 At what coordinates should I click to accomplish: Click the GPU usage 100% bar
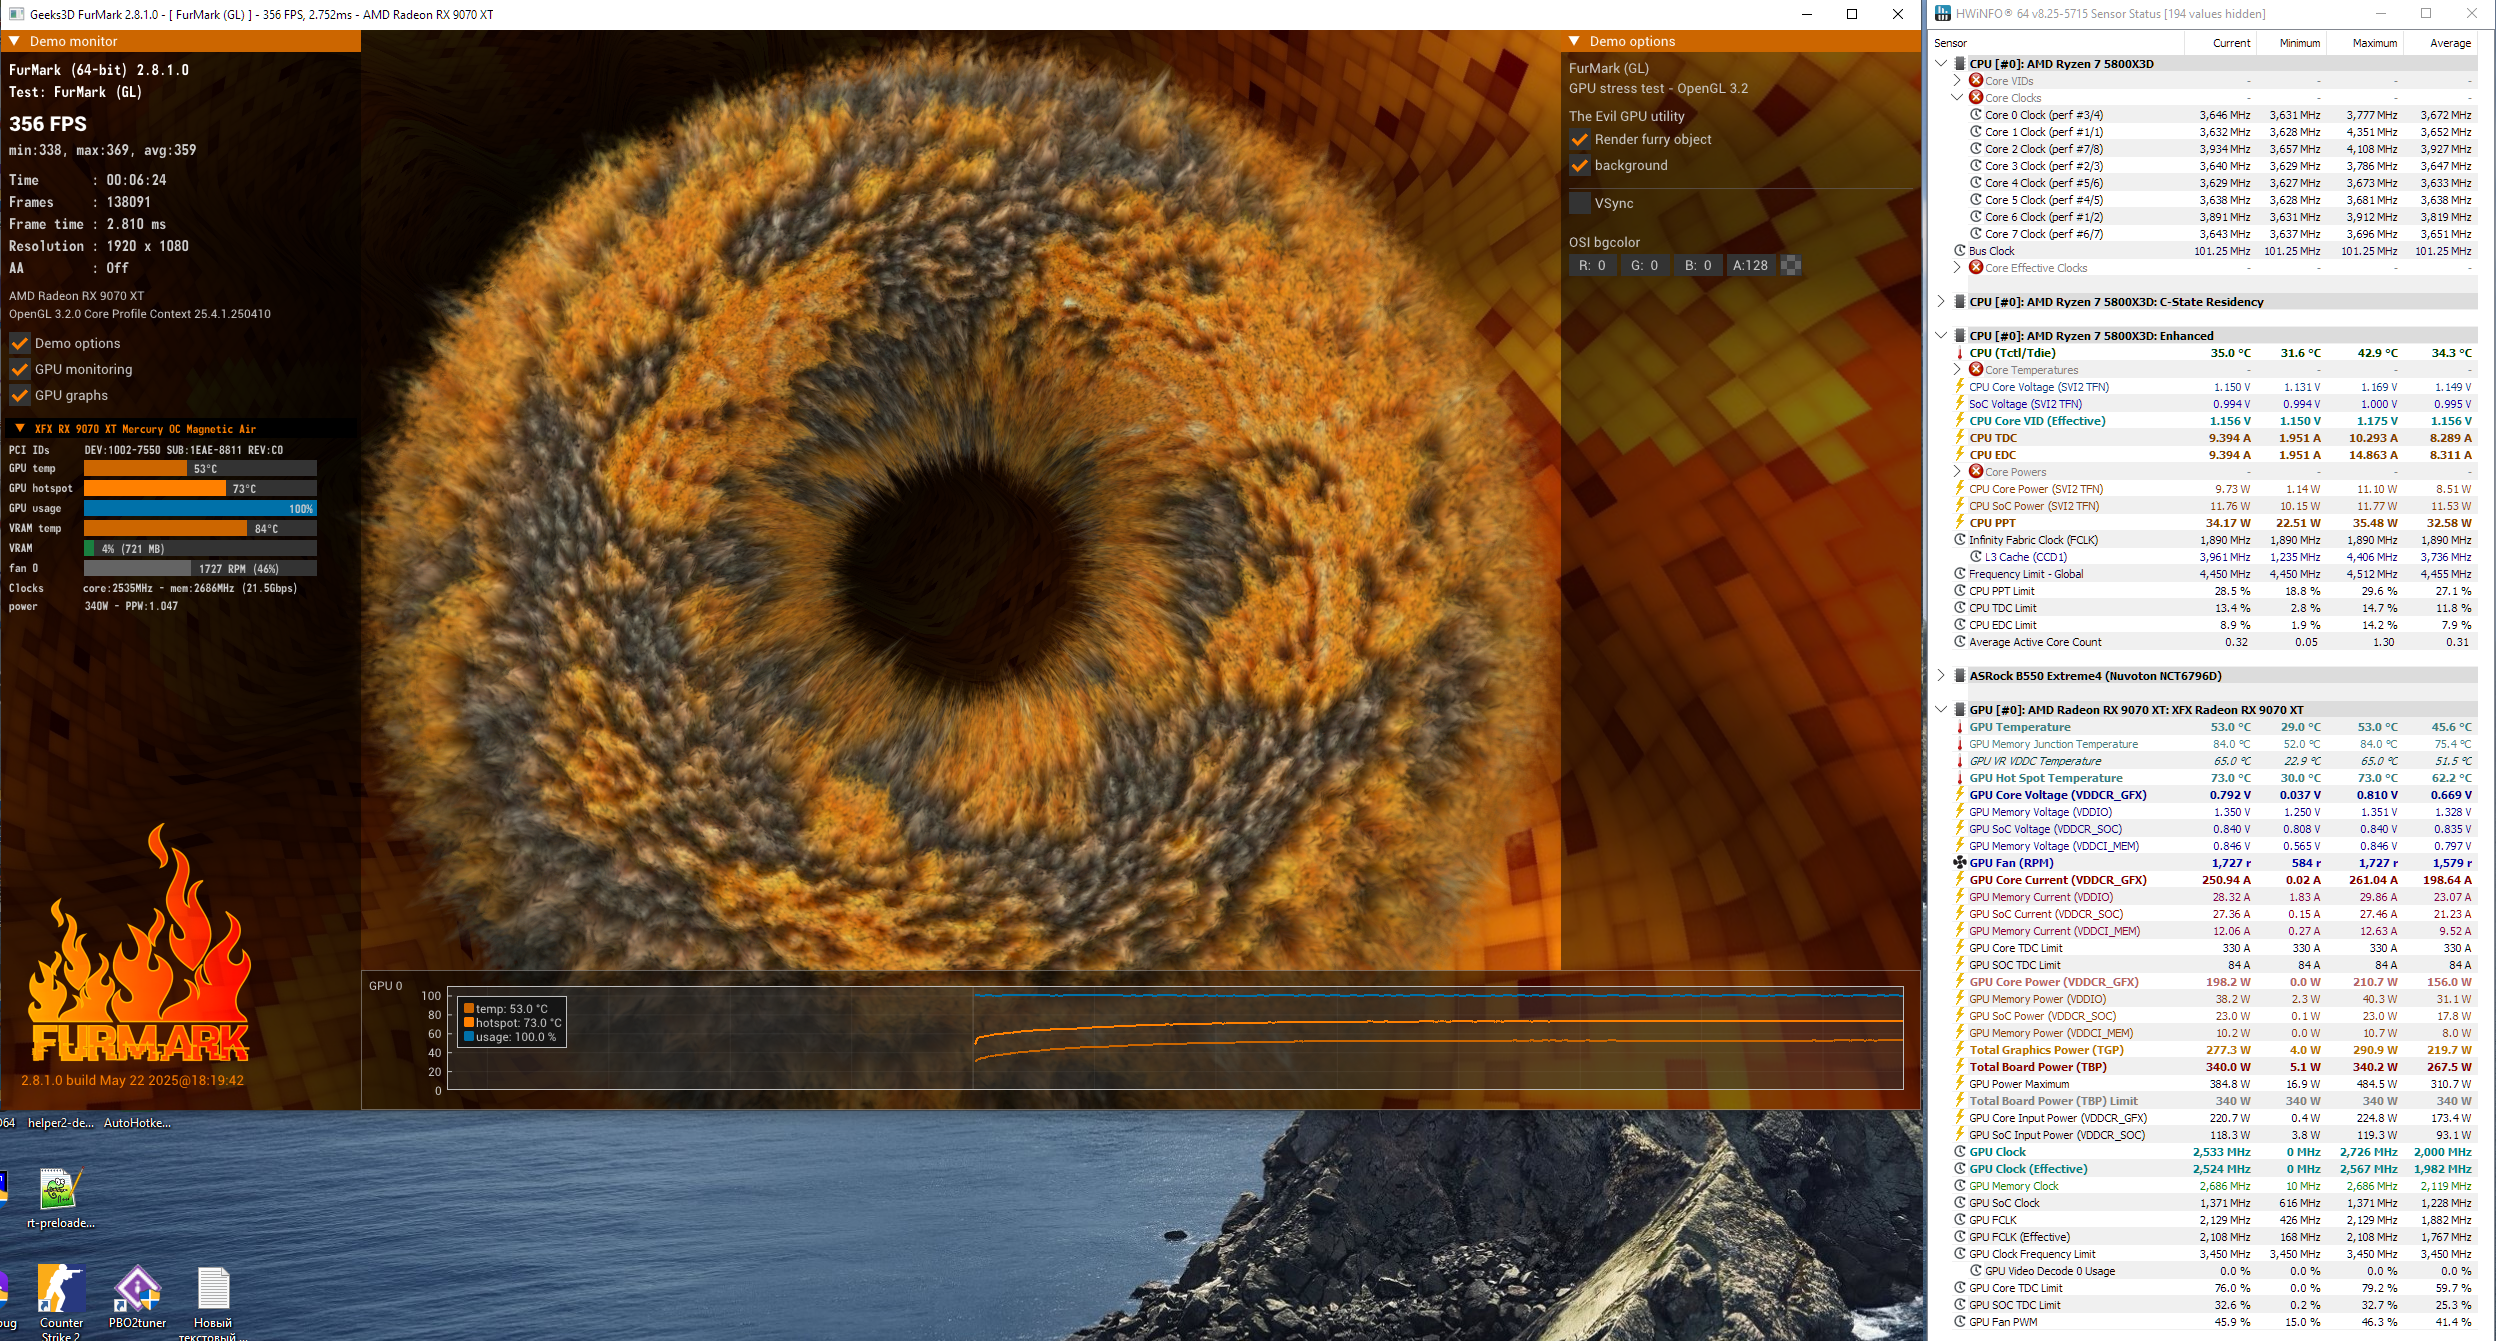click(200, 509)
